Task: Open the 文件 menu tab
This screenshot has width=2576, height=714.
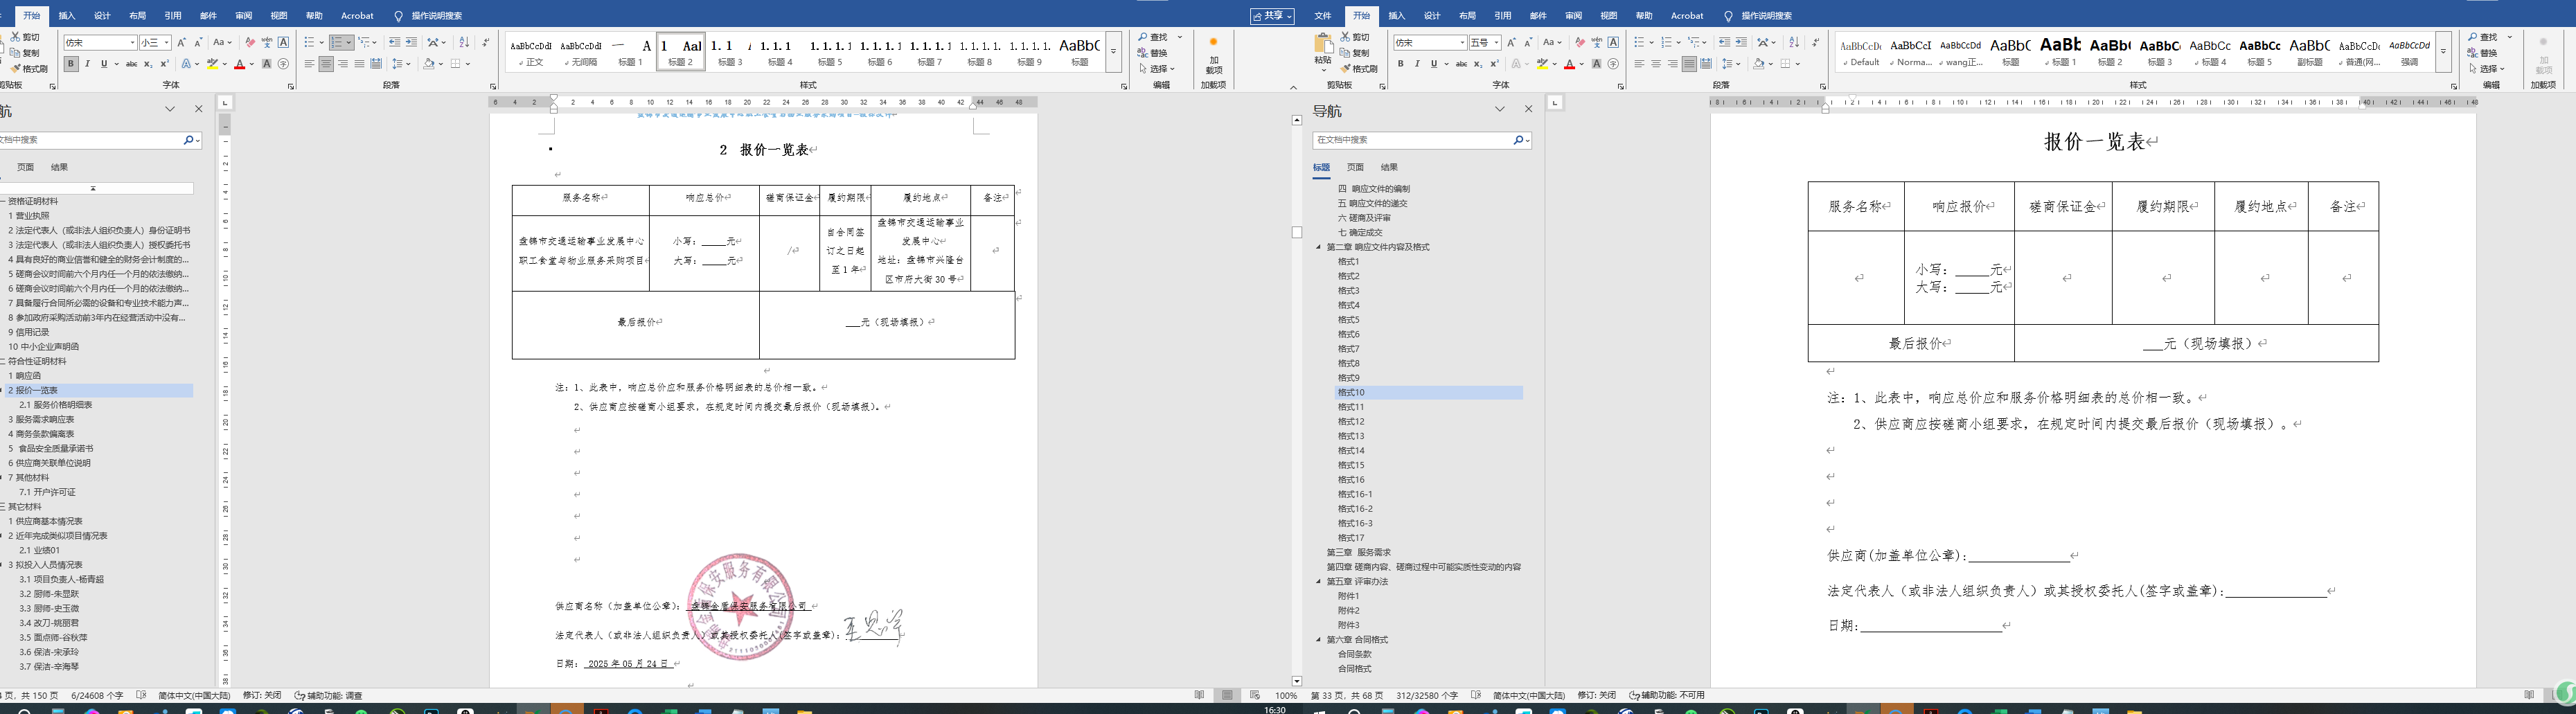Action: (x=1322, y=16)
